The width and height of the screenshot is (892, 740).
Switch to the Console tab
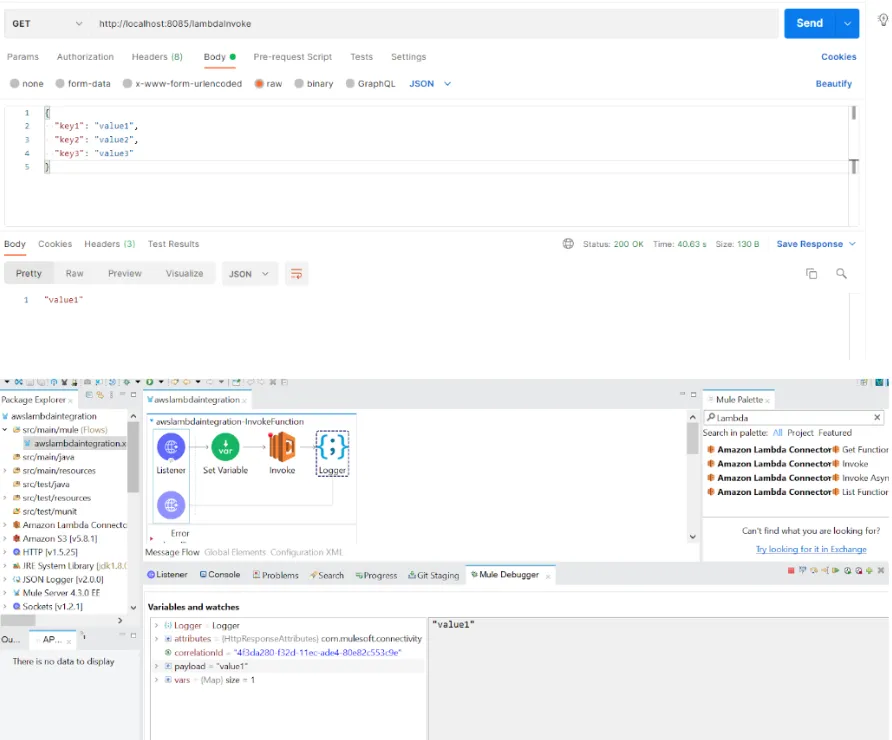coord(220,574)
